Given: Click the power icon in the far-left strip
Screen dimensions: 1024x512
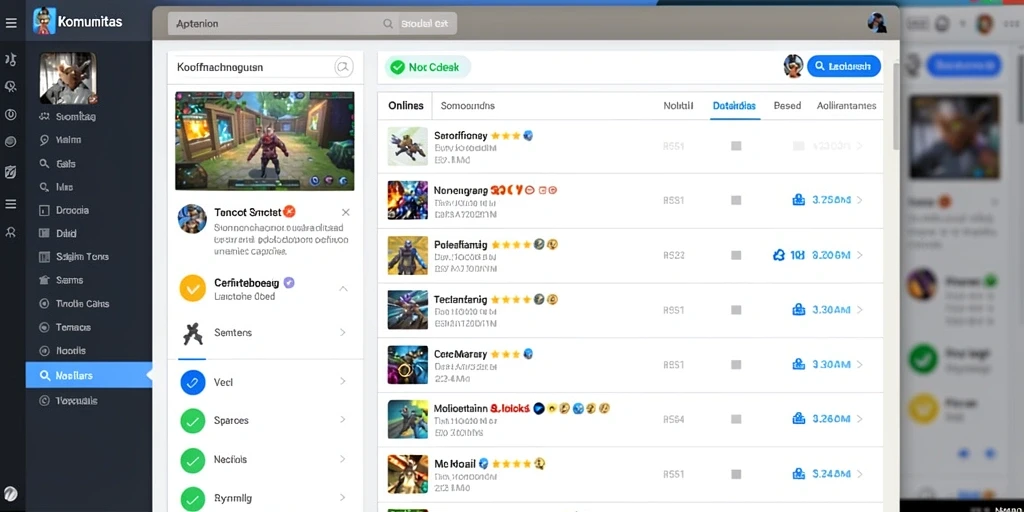Looking at the screenshot, I should tap(10, 114).
